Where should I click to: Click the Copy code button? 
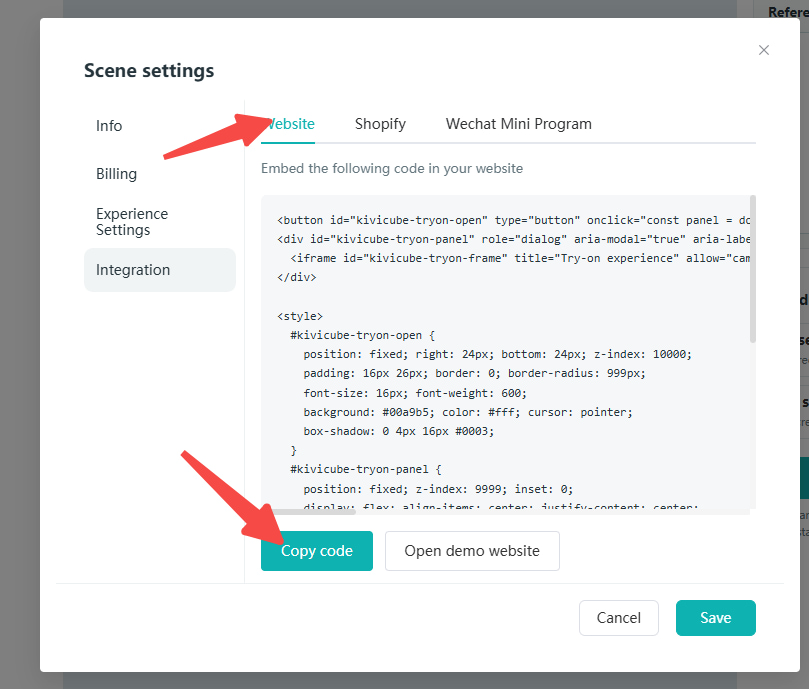317,551
